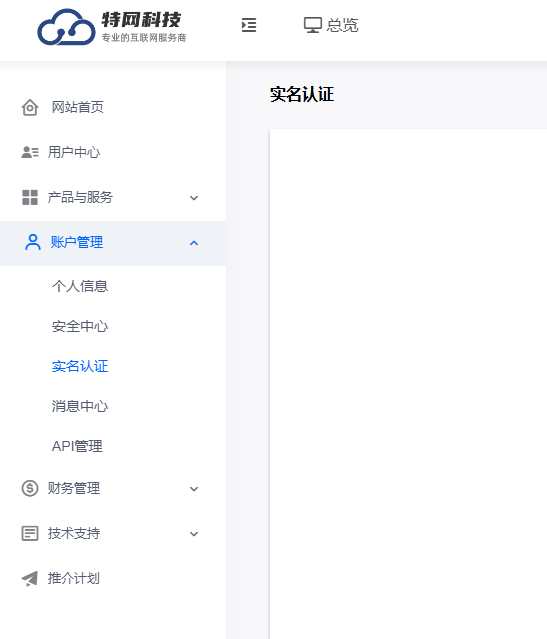Click the paper plane icon for 推介计划

coord(30,578)
